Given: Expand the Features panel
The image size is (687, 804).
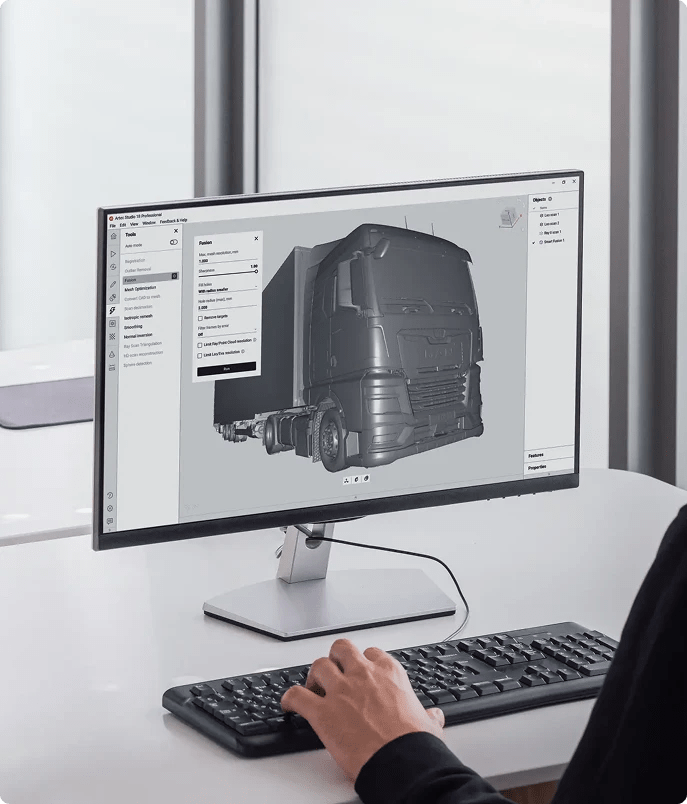Looking at the screenshot, I should click(x=550, y=454).
